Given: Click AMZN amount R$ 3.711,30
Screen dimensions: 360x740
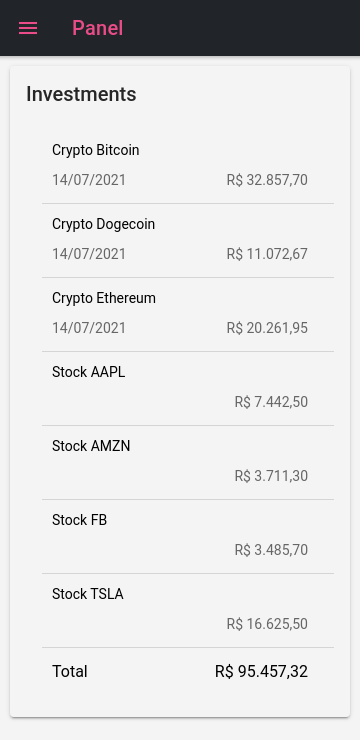Looking at the screenshot, I should 271,477.
